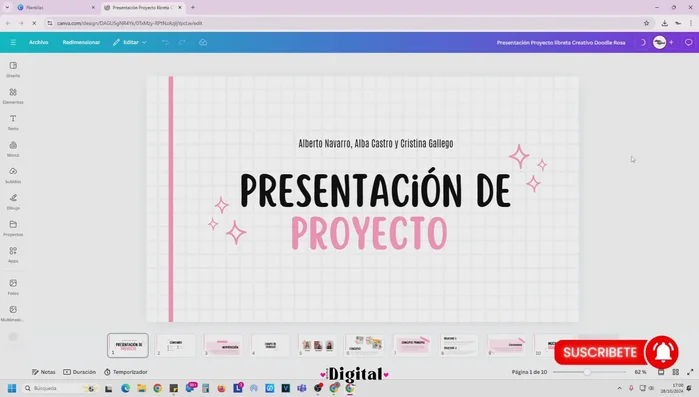Select the pink PROYECTO heading text
This screenshot has height=397, width=699.
[x=369, y=233]
